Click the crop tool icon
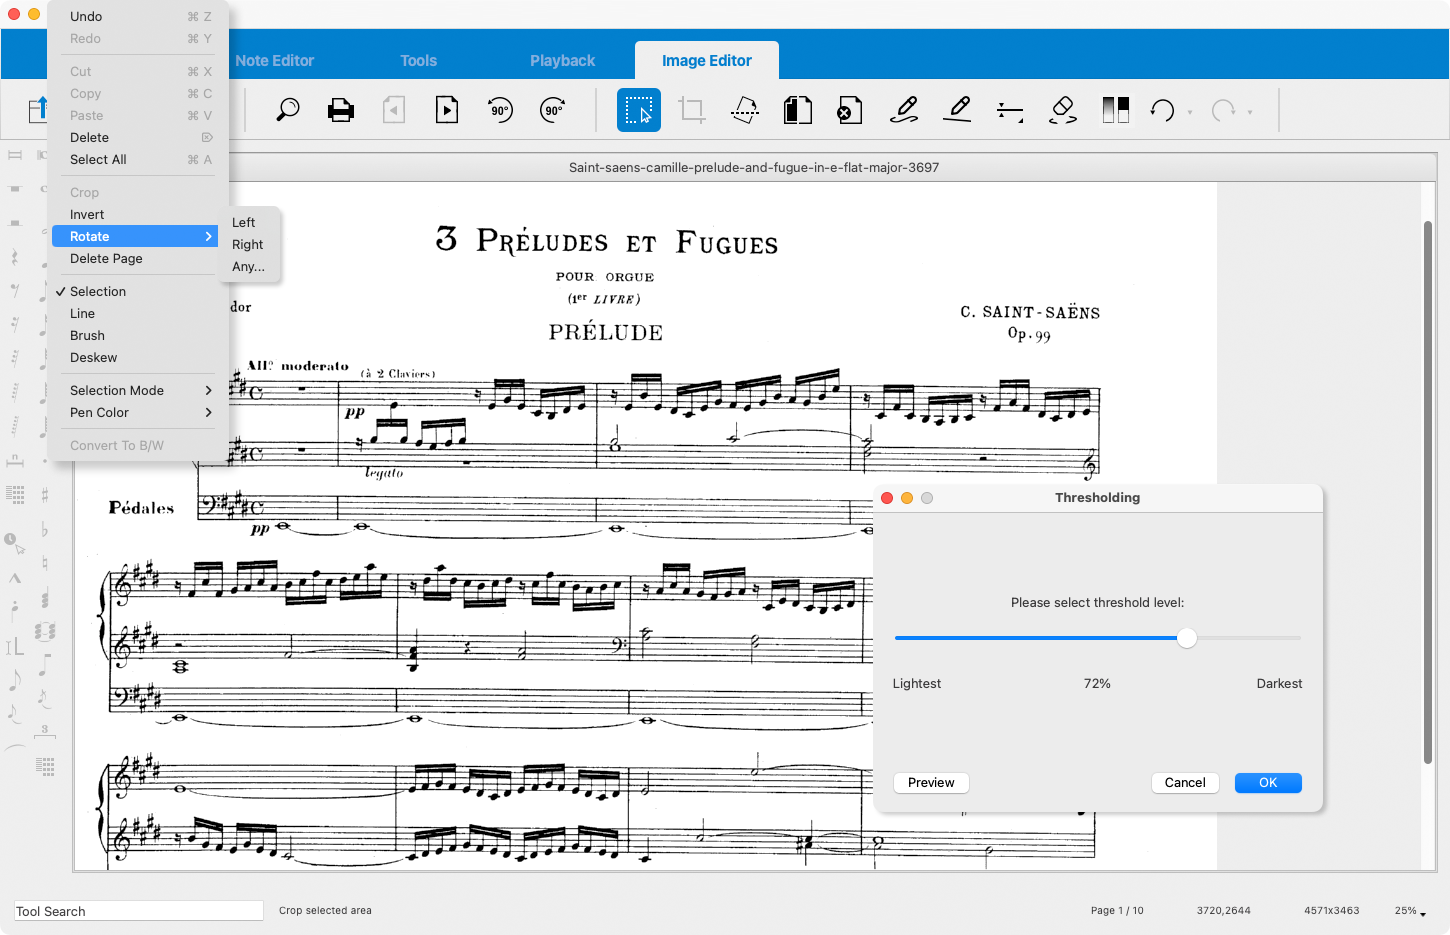 692,110
